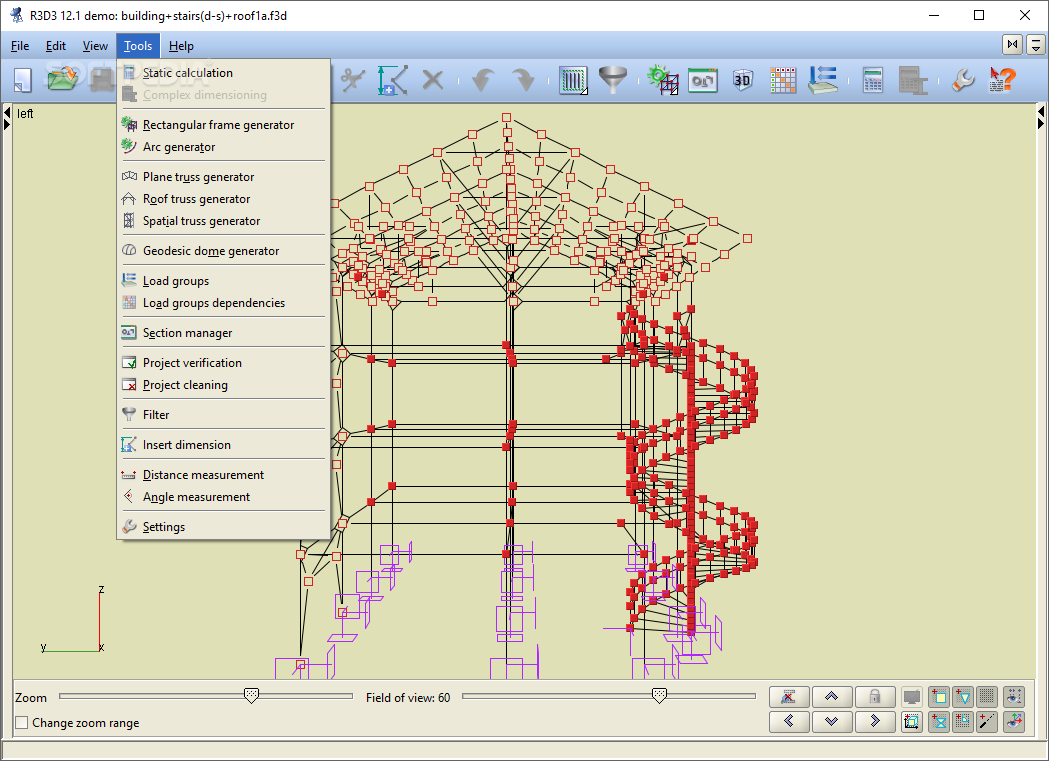Toggle the grid with angle snap button

tap(963, 722)
